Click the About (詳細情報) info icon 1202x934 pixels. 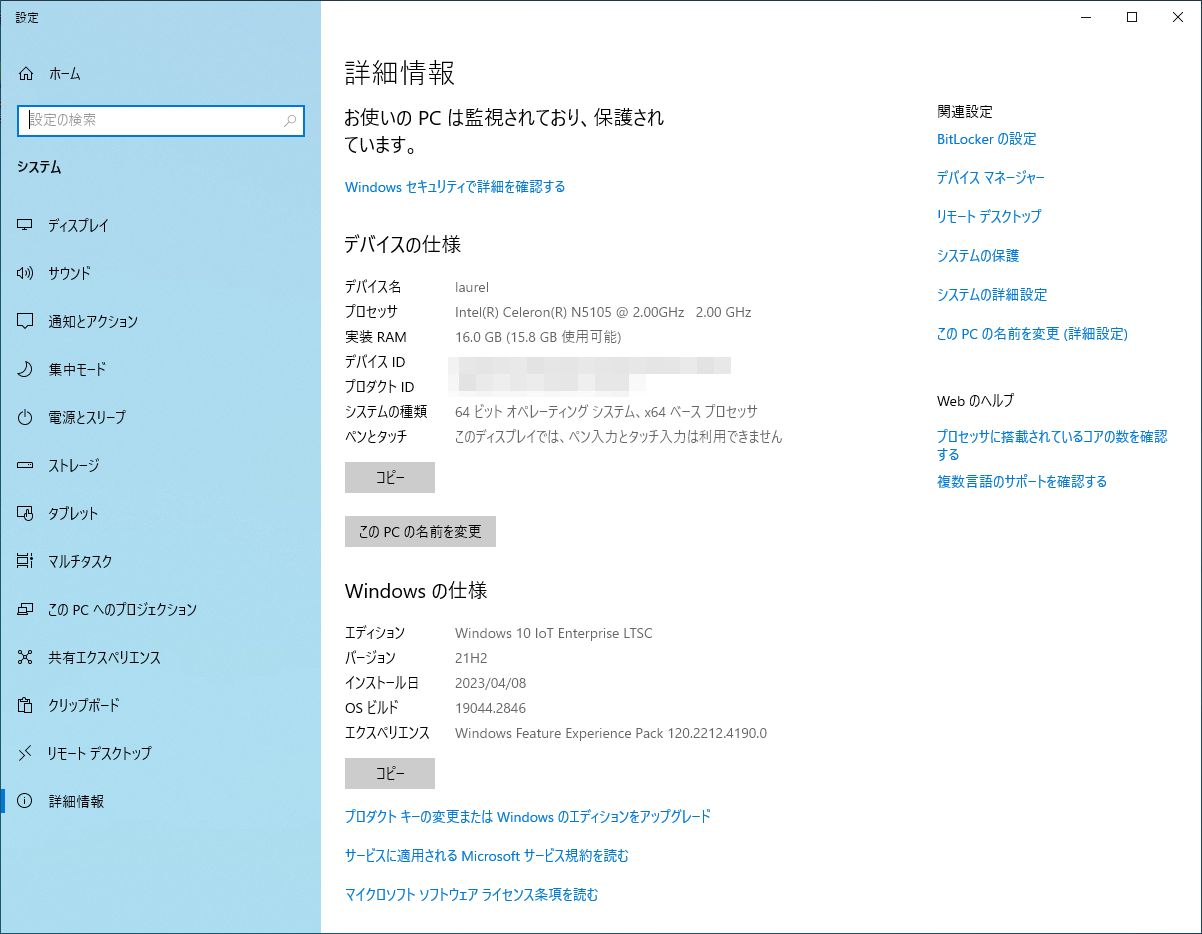pyautogui.click(x=26, y=802)
